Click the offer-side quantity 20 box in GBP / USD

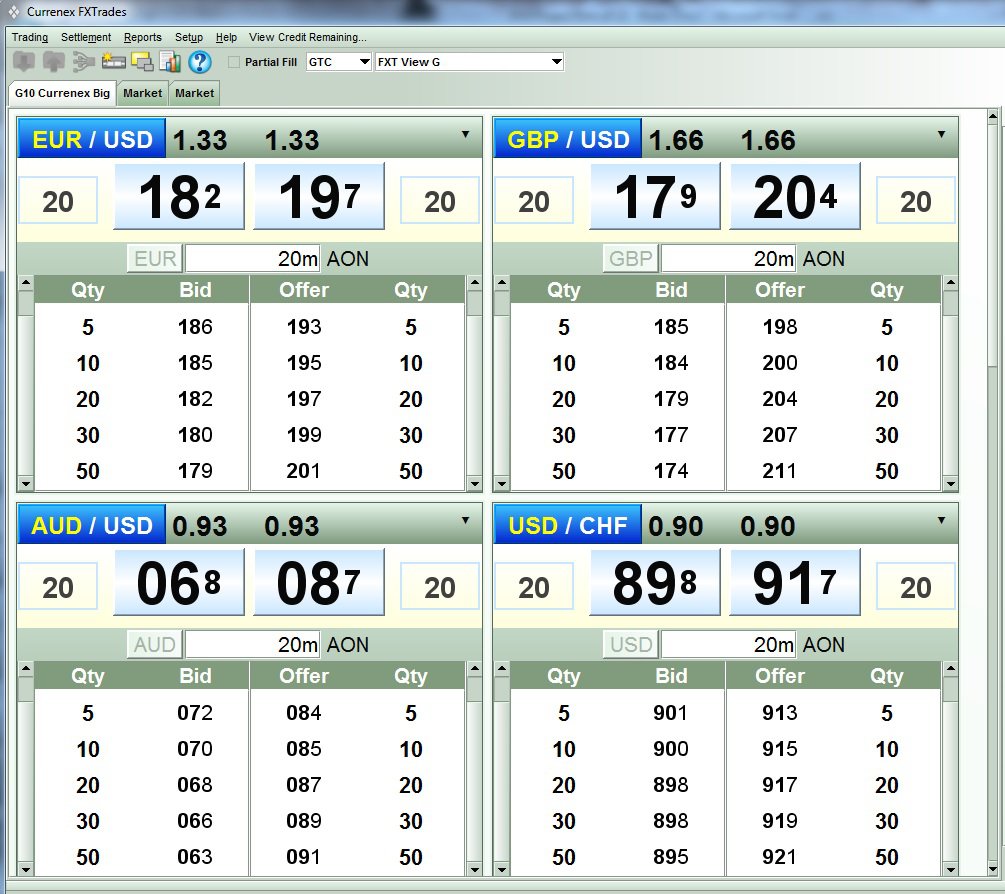[x=915, y=201]
